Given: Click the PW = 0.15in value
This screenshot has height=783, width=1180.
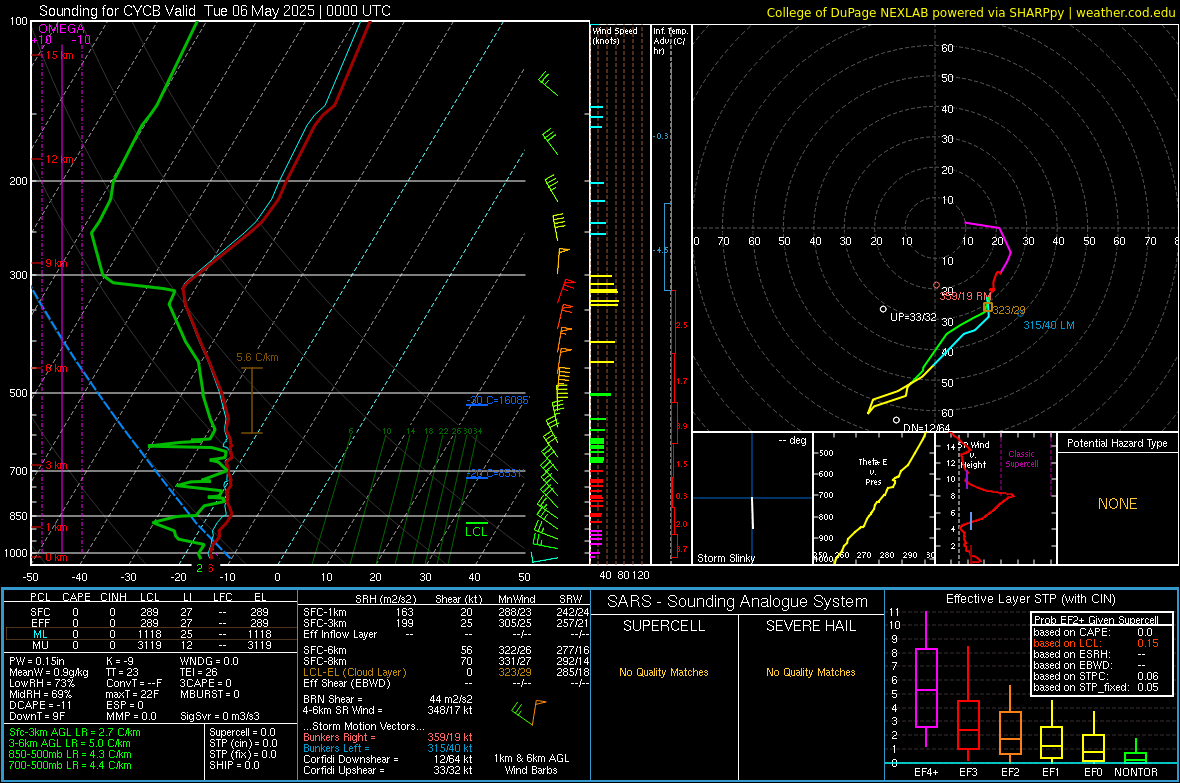Looking at the screenshot, I should coord(38,661).
